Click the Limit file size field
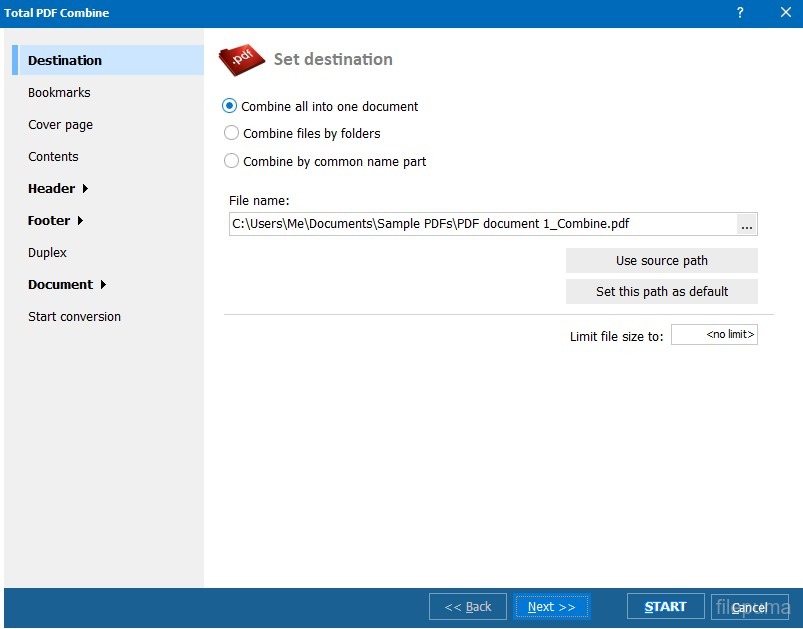The width and height of the screenshot is (803, 629). tap(714, 335)
